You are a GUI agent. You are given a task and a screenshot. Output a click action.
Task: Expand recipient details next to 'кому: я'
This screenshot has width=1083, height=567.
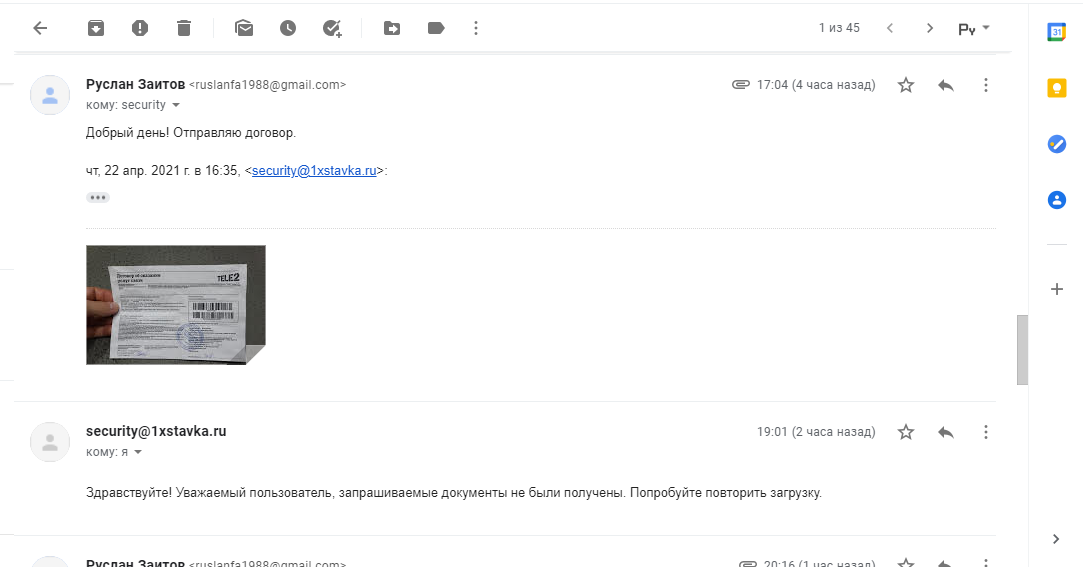pyautogui.click(x=137, y=452)
